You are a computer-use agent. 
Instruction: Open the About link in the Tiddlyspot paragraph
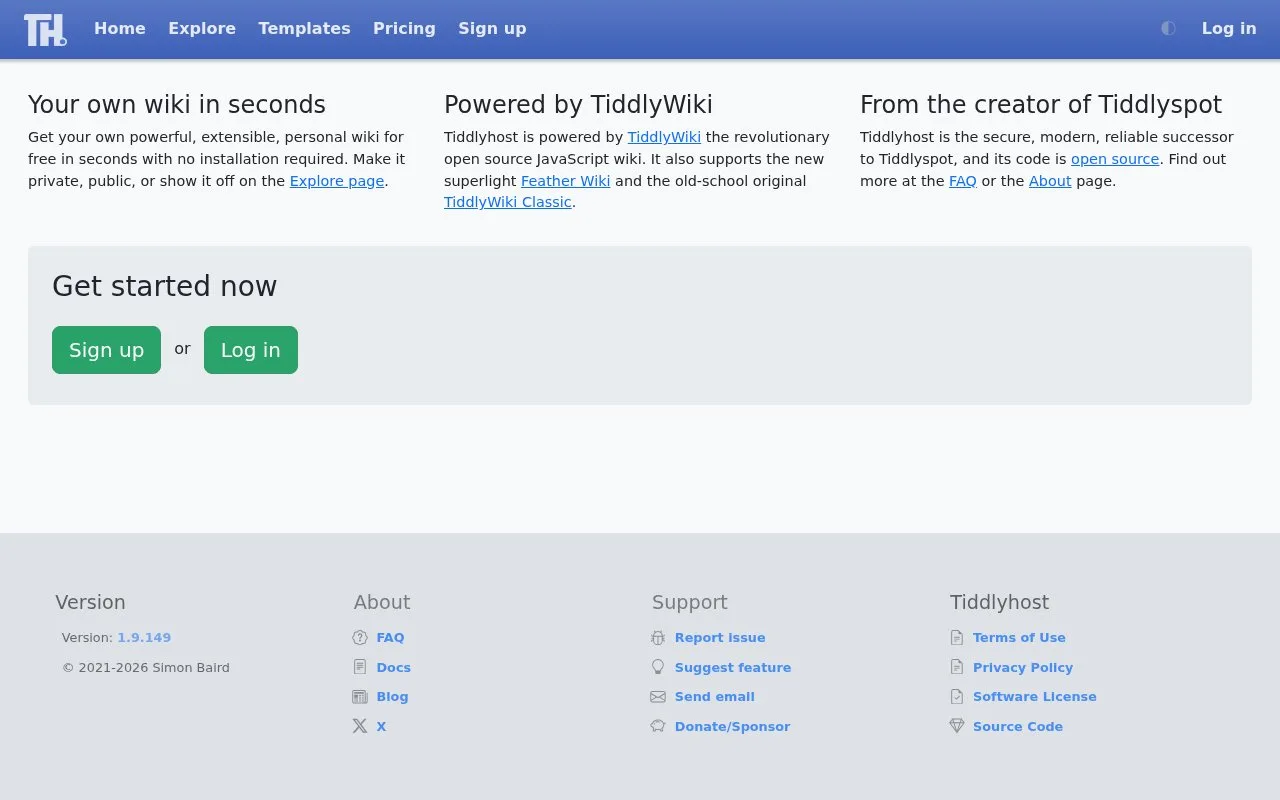[1050, 181]
